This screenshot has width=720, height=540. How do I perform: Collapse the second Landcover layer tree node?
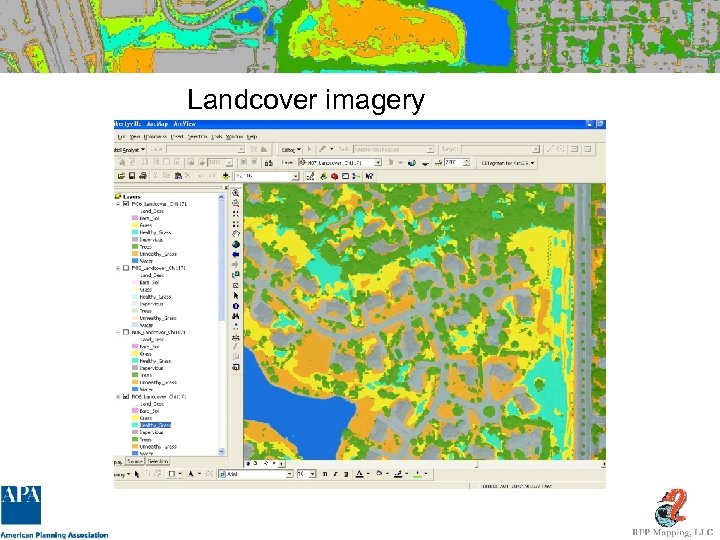(118, 268)
